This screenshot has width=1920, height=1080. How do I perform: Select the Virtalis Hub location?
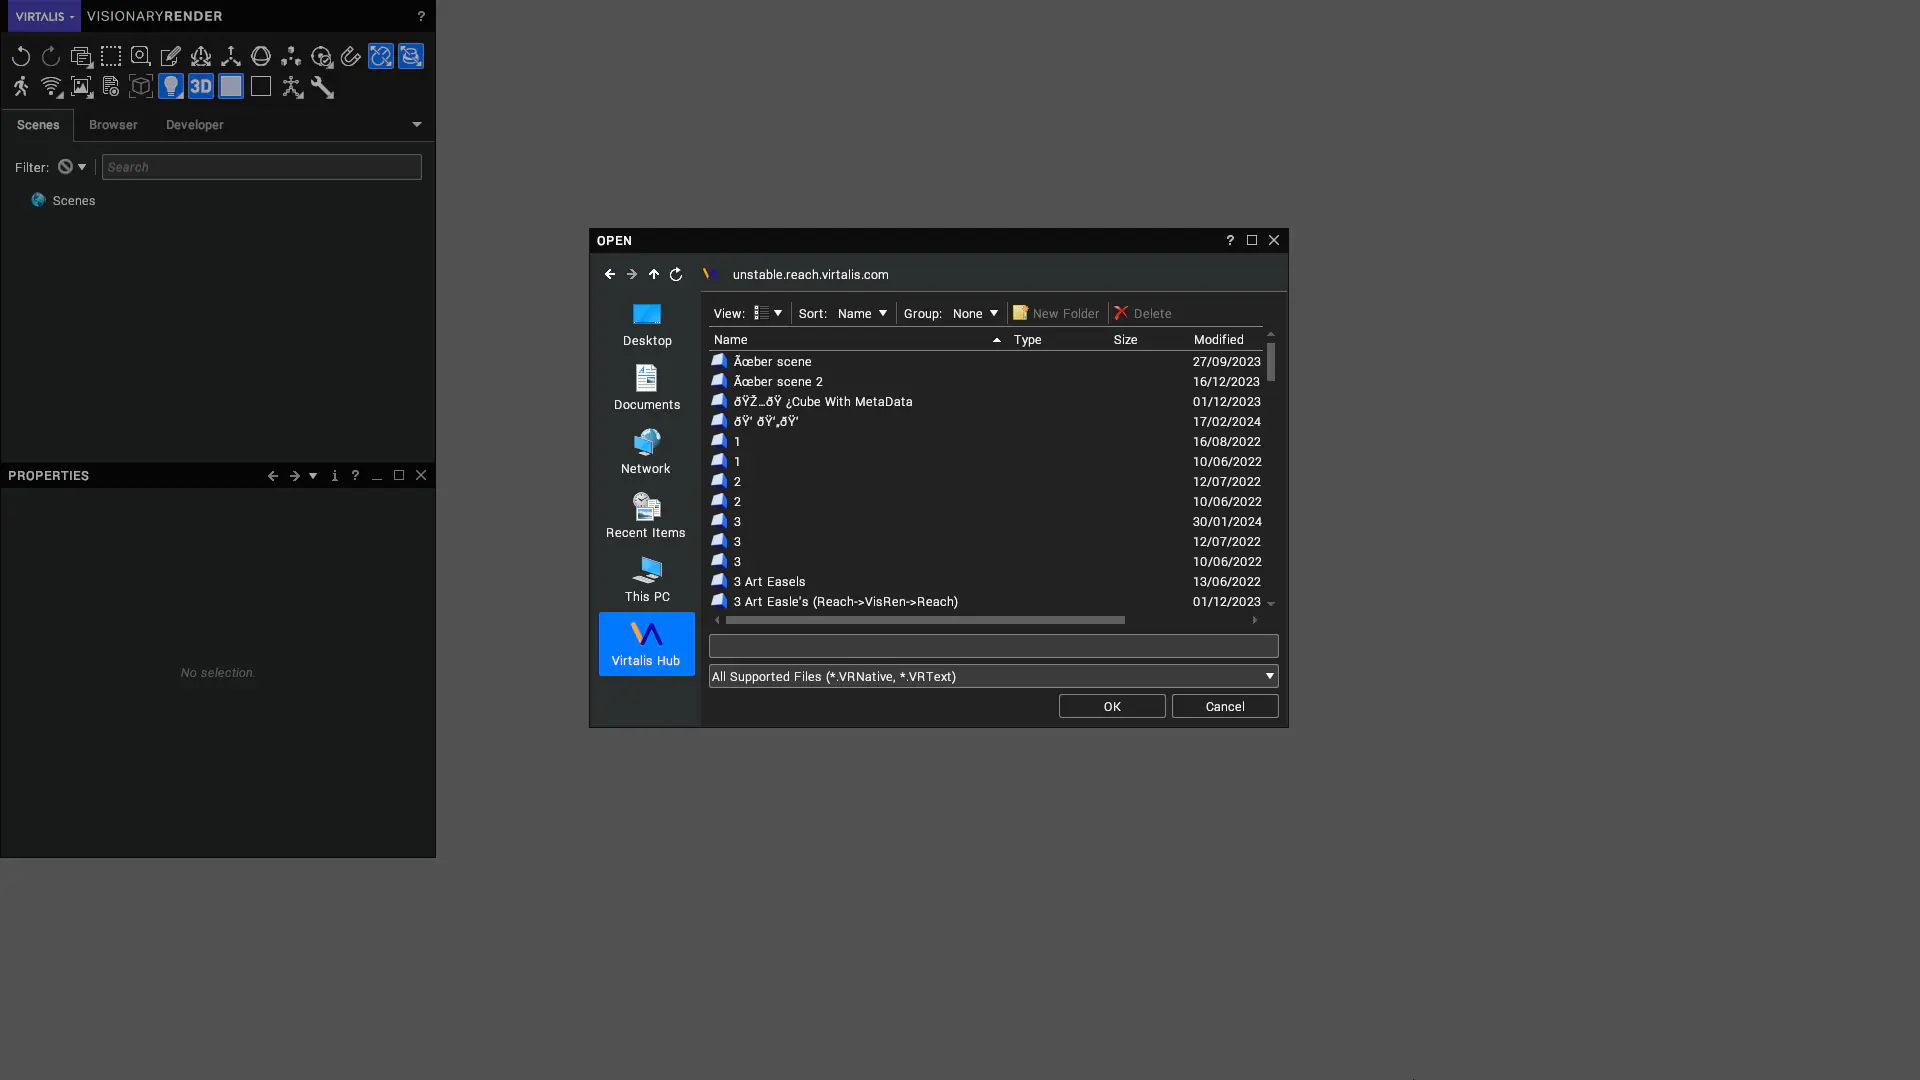(x=647, y=644)
